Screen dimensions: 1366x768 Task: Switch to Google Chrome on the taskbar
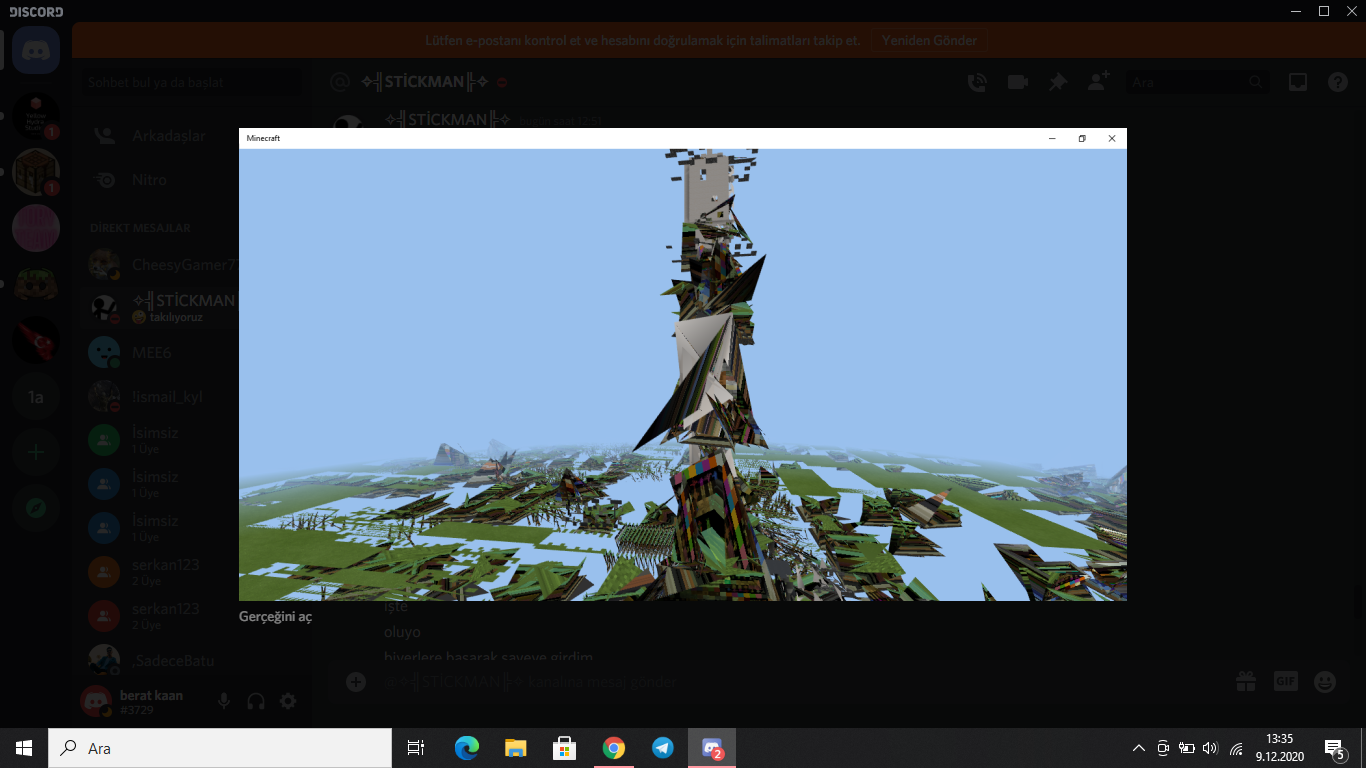(x=613, y=748)
